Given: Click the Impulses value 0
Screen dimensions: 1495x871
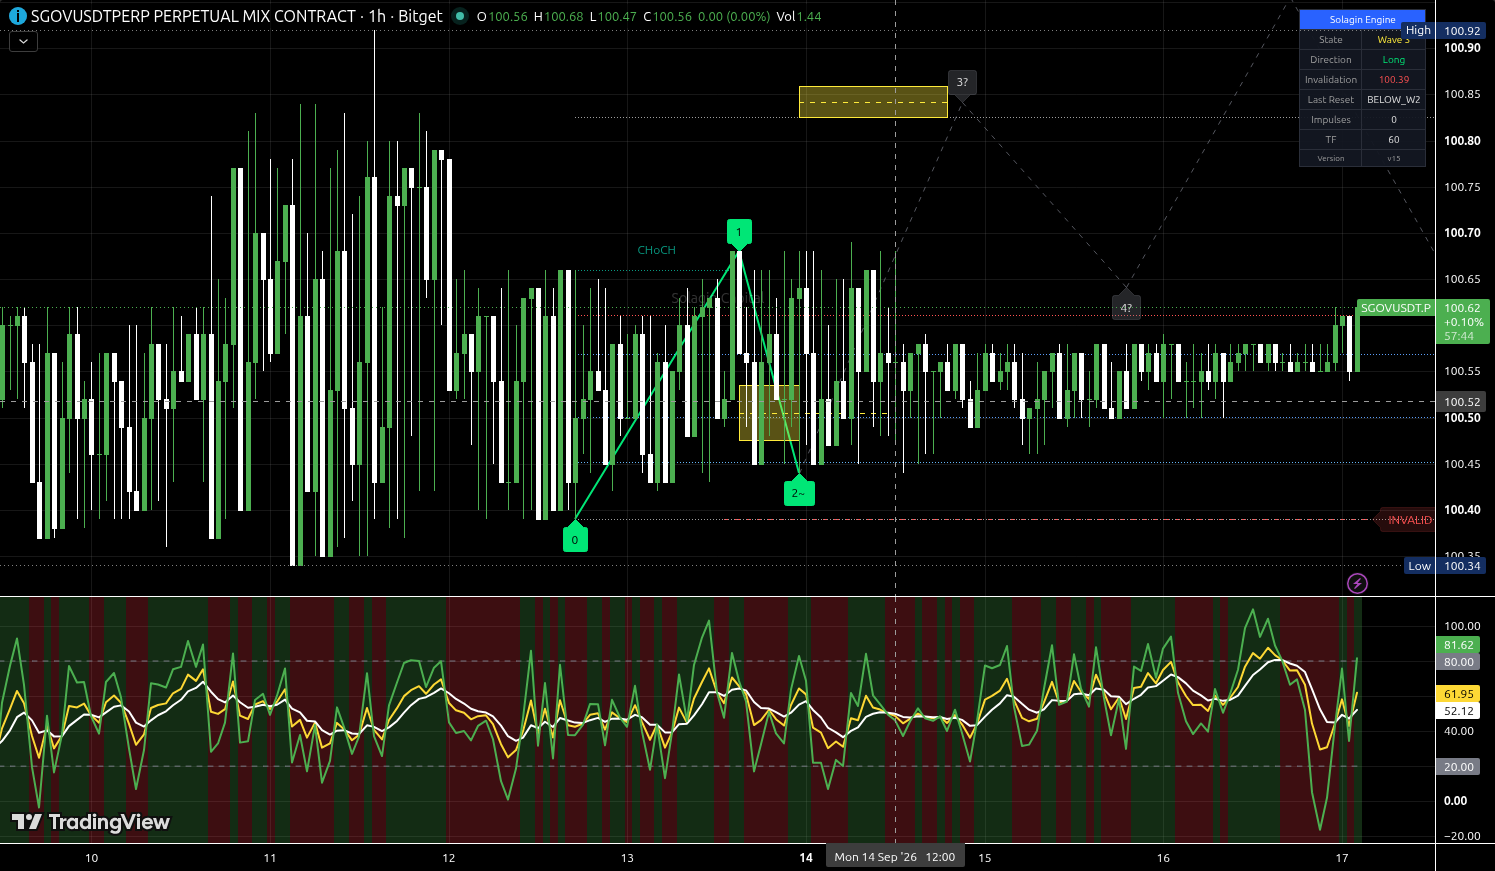Looking at the screenshot, I should tap(1394, 120).
